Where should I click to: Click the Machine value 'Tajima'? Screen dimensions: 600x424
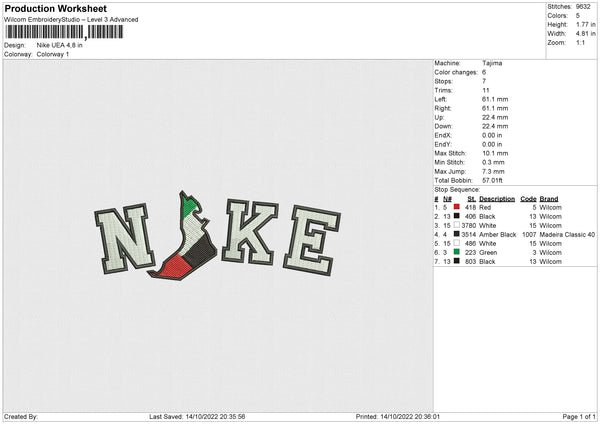click(492, 63)
